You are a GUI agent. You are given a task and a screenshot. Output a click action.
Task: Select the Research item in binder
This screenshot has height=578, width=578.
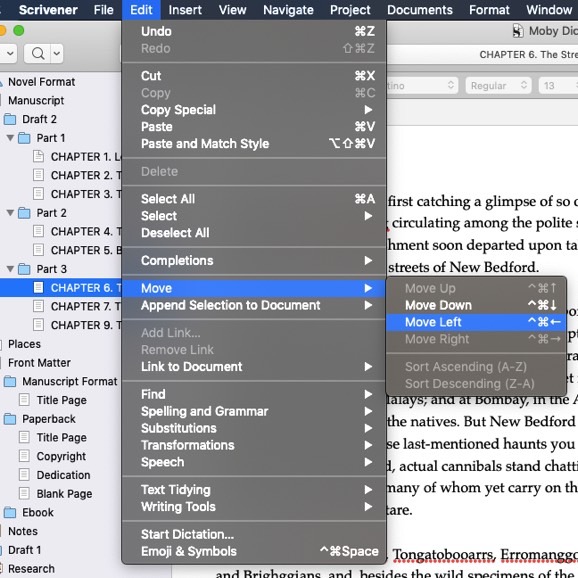tap(31, 569)
